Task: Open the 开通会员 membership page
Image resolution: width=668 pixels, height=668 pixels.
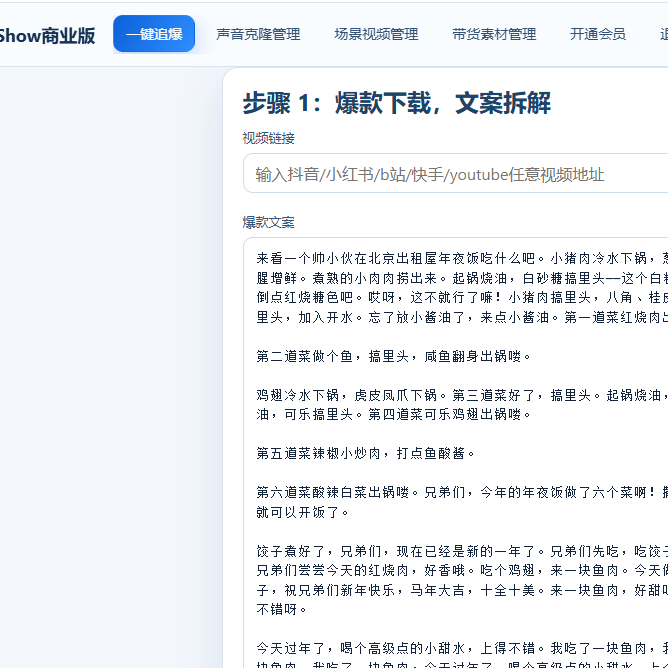Action: tap(598, 34)
